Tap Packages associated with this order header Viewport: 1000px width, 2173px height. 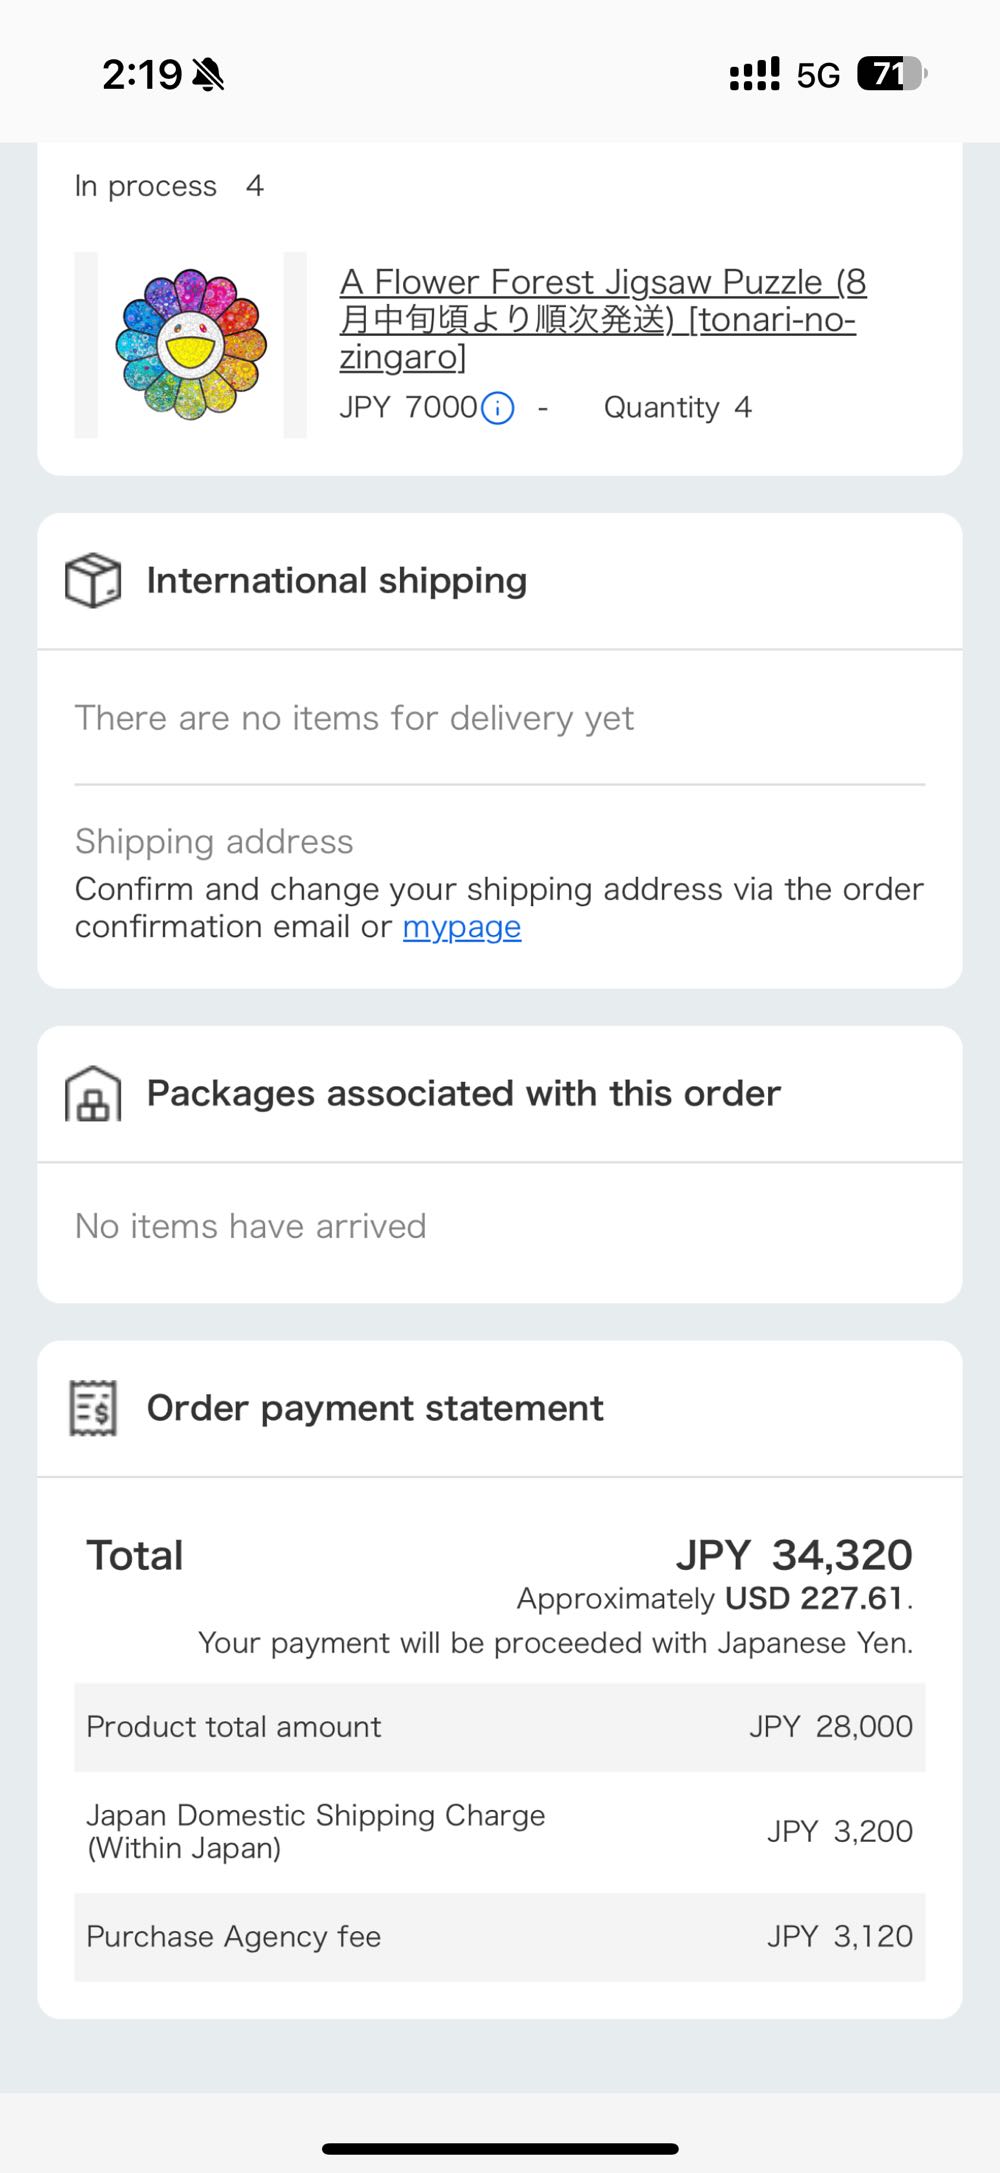tap(463, 1094)
